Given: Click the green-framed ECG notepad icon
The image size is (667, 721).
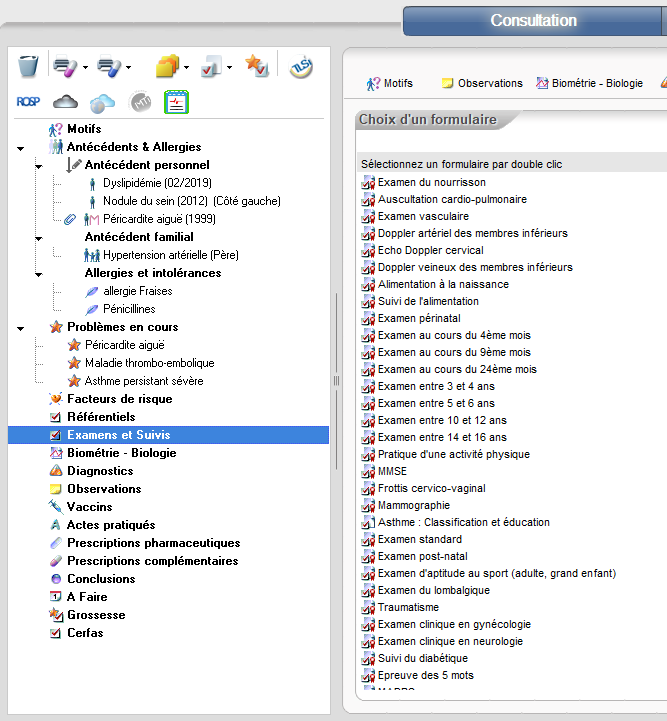Looking at the screenshot, I should coord(177,101).
